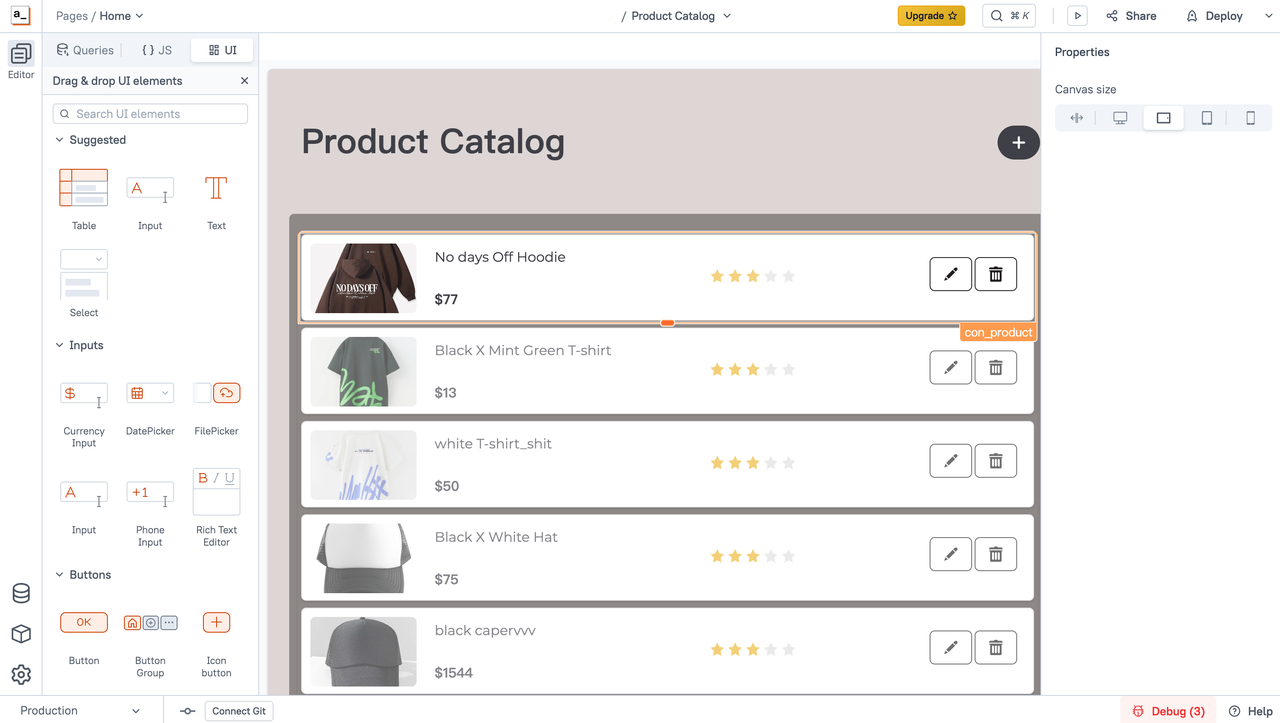The image size is (1280, 723).
Task: Click the pencil edit icon for No days Off Hoodie
Action: coord(950,274)
